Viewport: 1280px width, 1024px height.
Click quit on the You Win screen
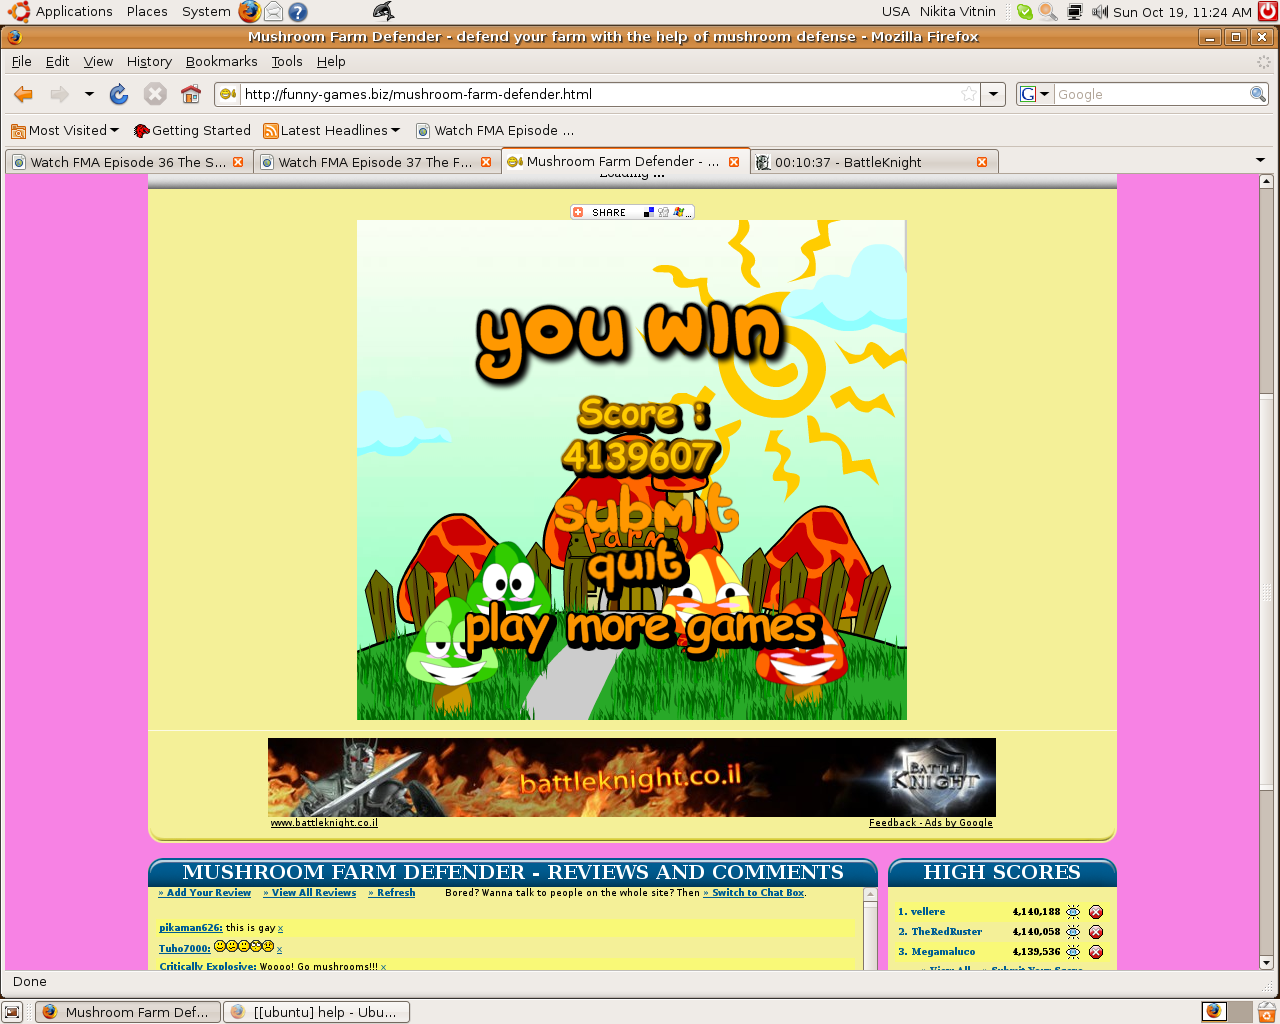pyautogui.click(x=637, y=566)
